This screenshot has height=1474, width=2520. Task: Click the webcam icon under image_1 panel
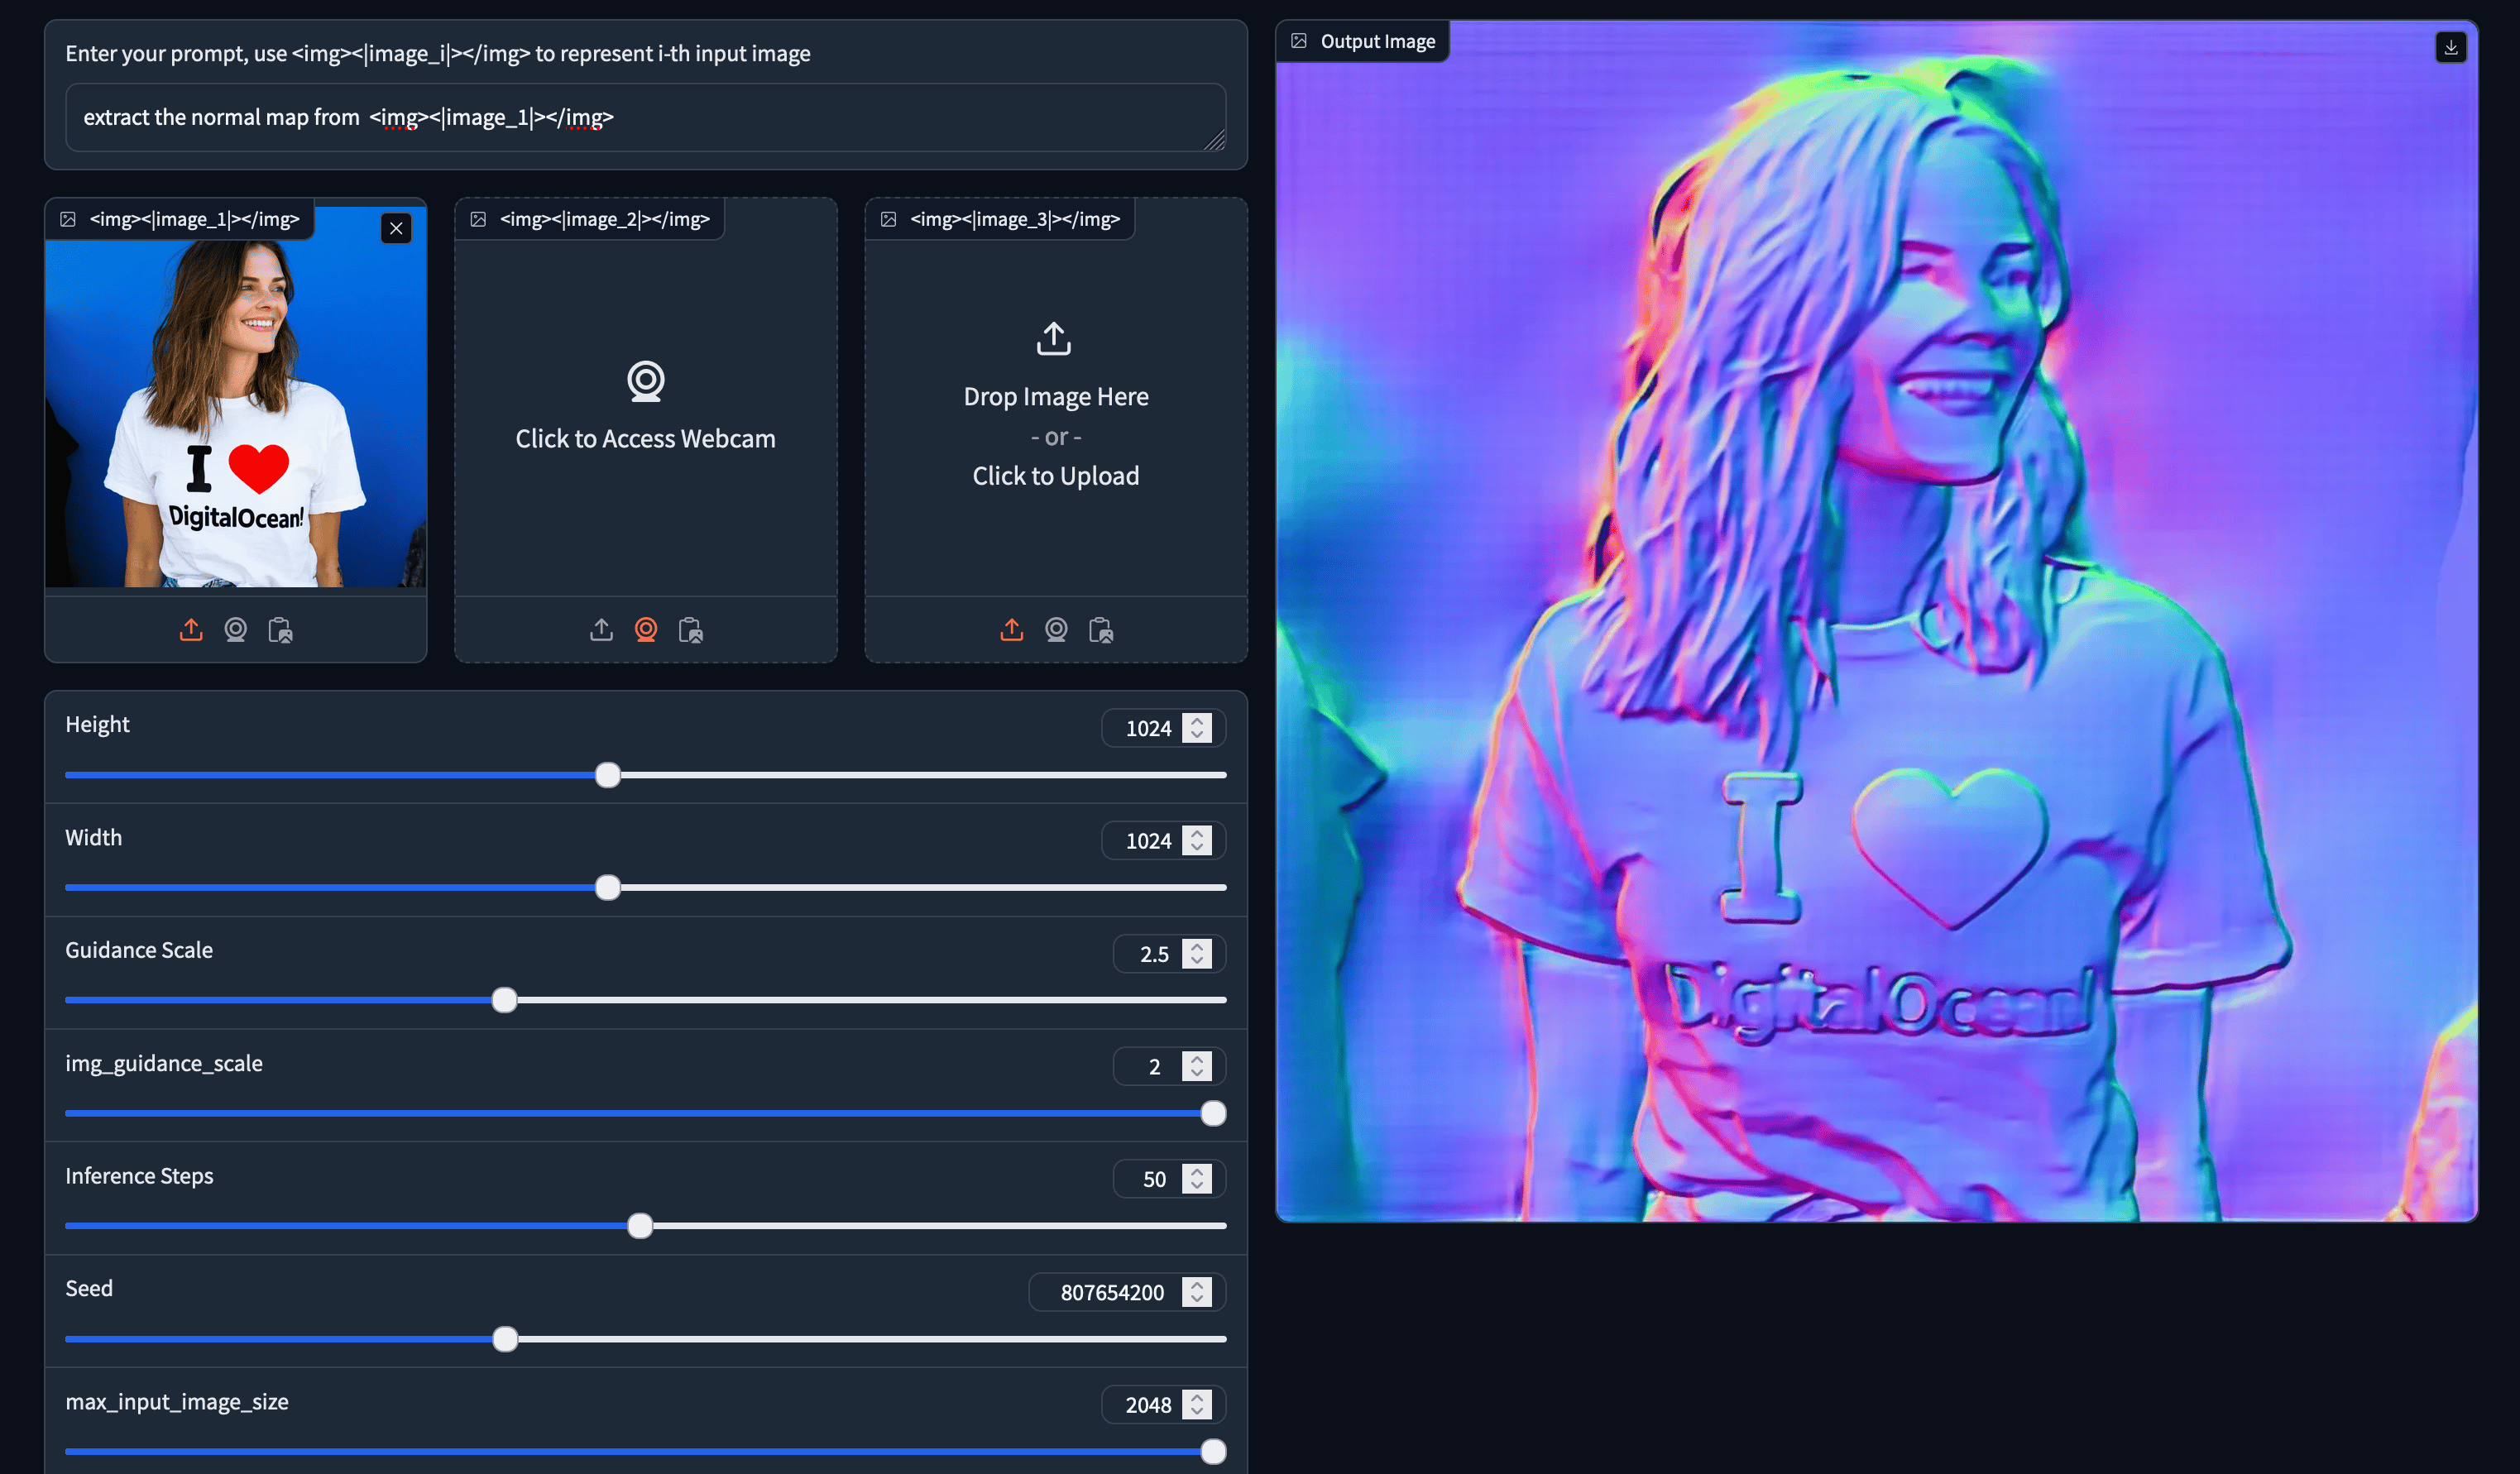point(235,630)
